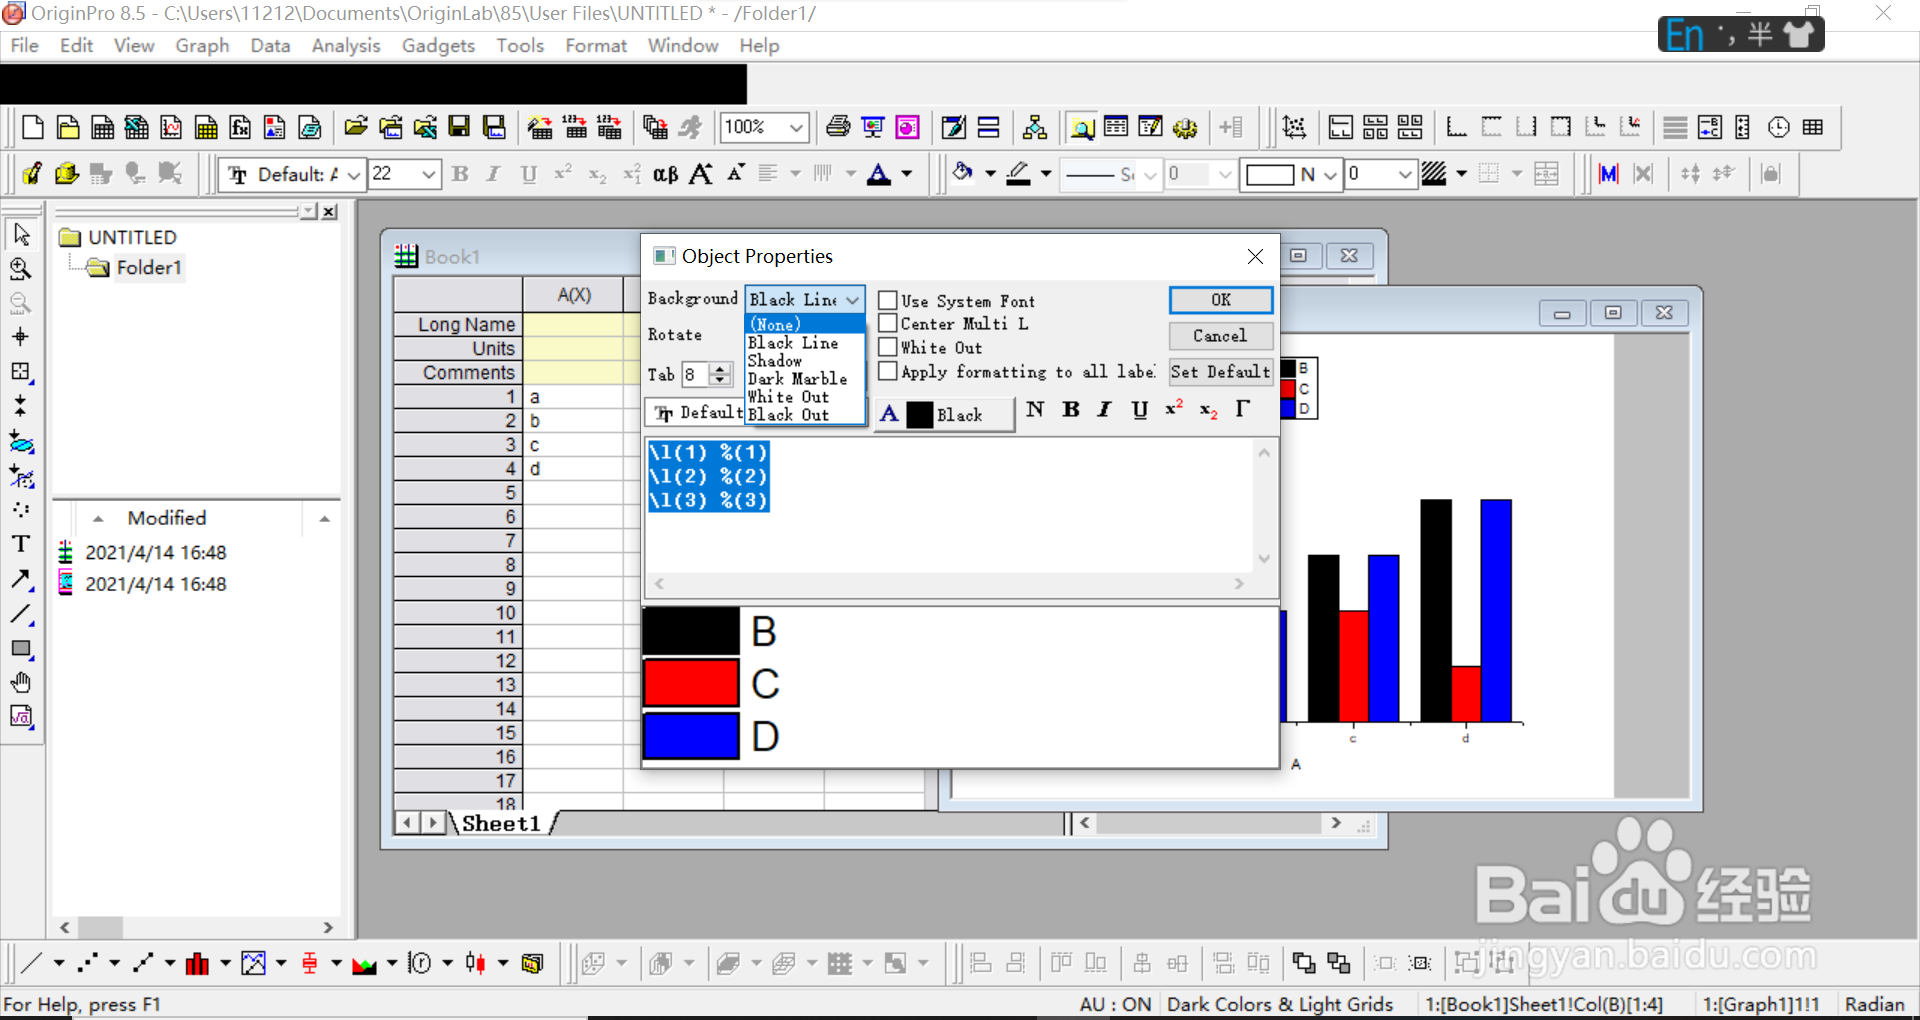The image size is (1920, 1020).
Task: Open the Gadgets menu
Action: 438,45
